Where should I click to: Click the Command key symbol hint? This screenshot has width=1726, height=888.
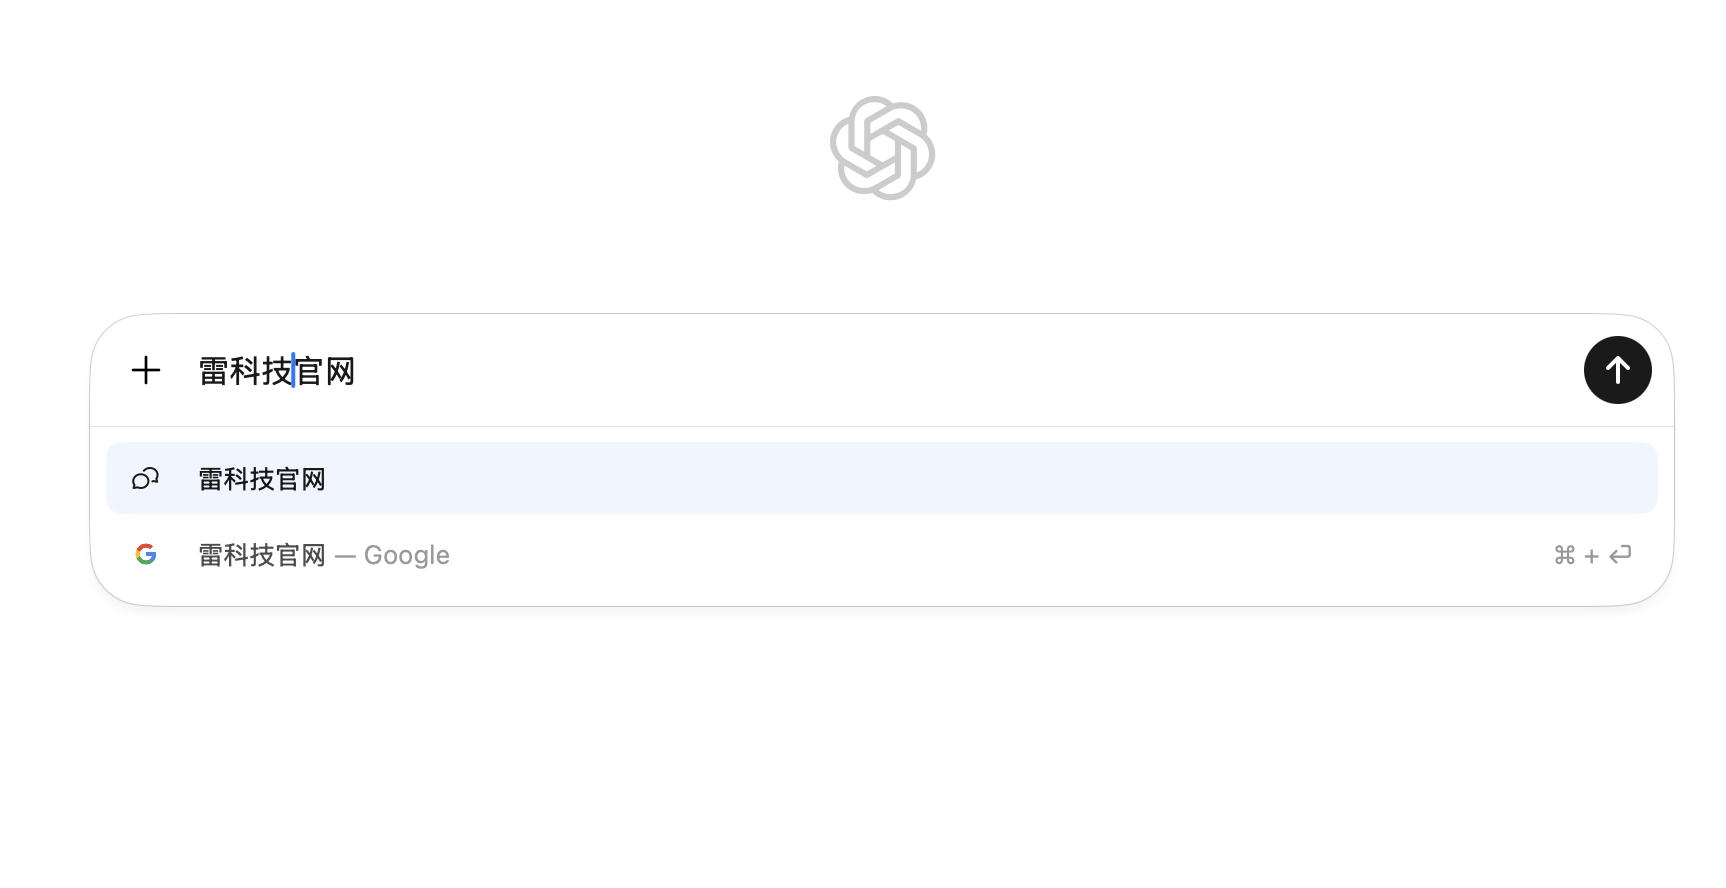tap(1565, 555)
